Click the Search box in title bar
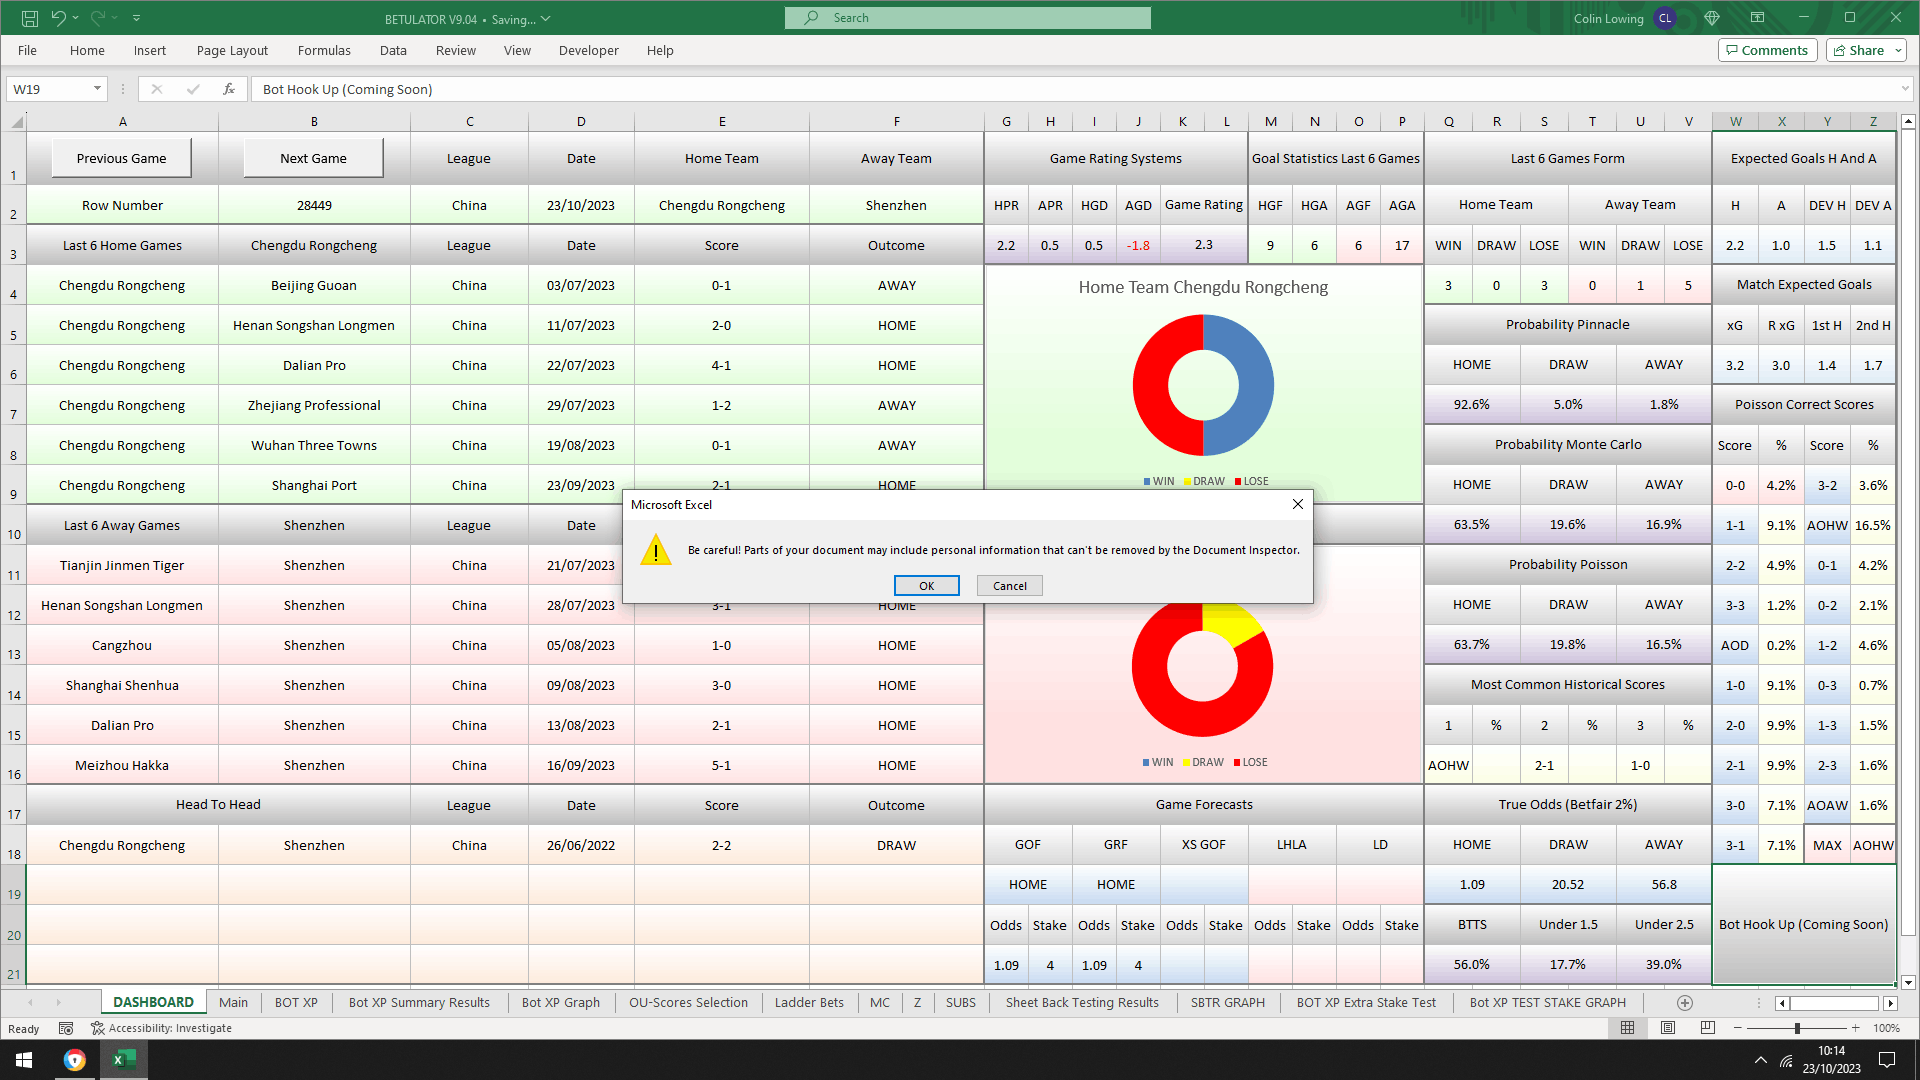The width and height of the screenshot is (1920, 1080). 967,18
